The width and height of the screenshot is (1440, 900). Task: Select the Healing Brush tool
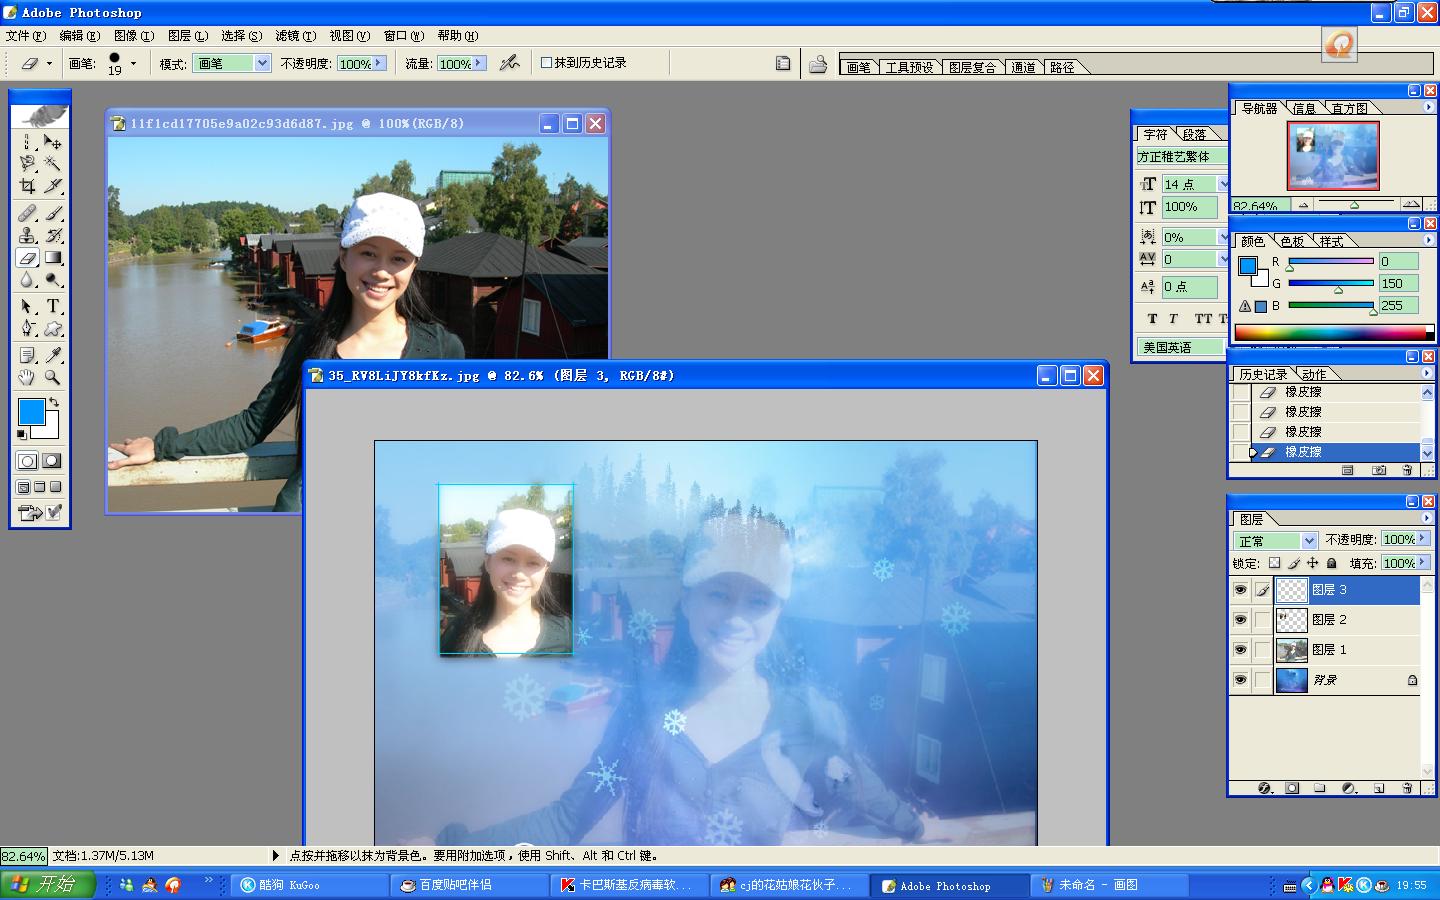click(27, 213)
